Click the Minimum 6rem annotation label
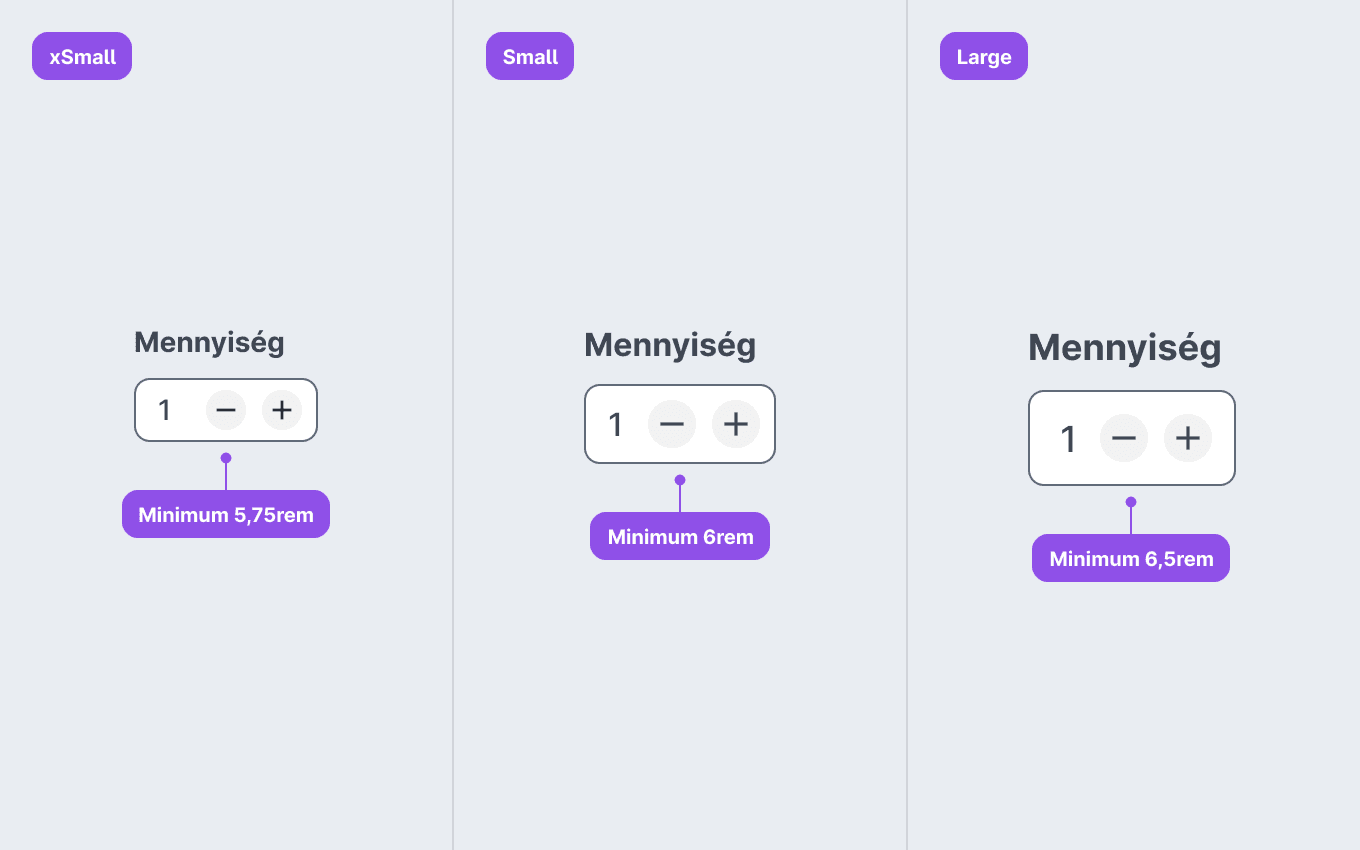This screenshot has height=850, width=1360. point(680,536)
